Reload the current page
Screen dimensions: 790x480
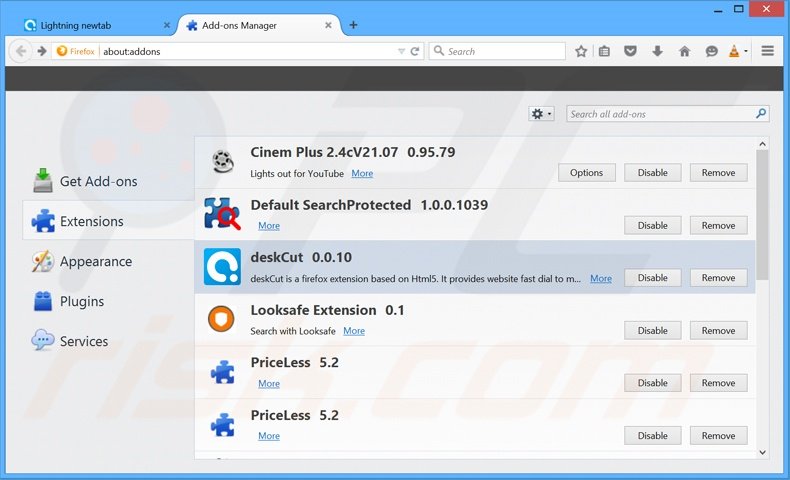tap(415, 51)
